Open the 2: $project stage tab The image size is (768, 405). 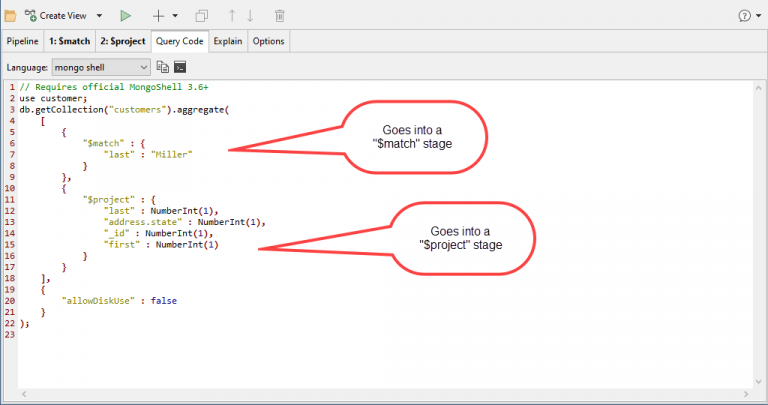[123, 41]
